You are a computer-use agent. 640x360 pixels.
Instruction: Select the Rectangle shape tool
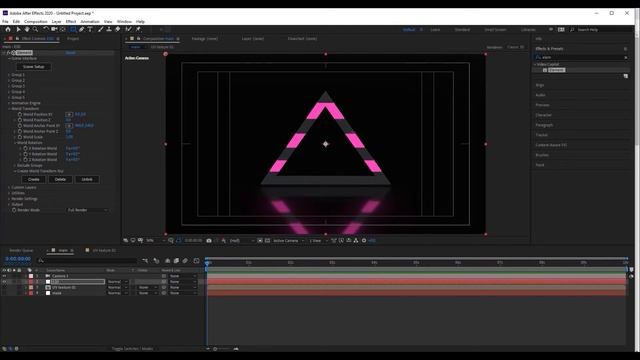pyautogui.click(x=73, y=29)
